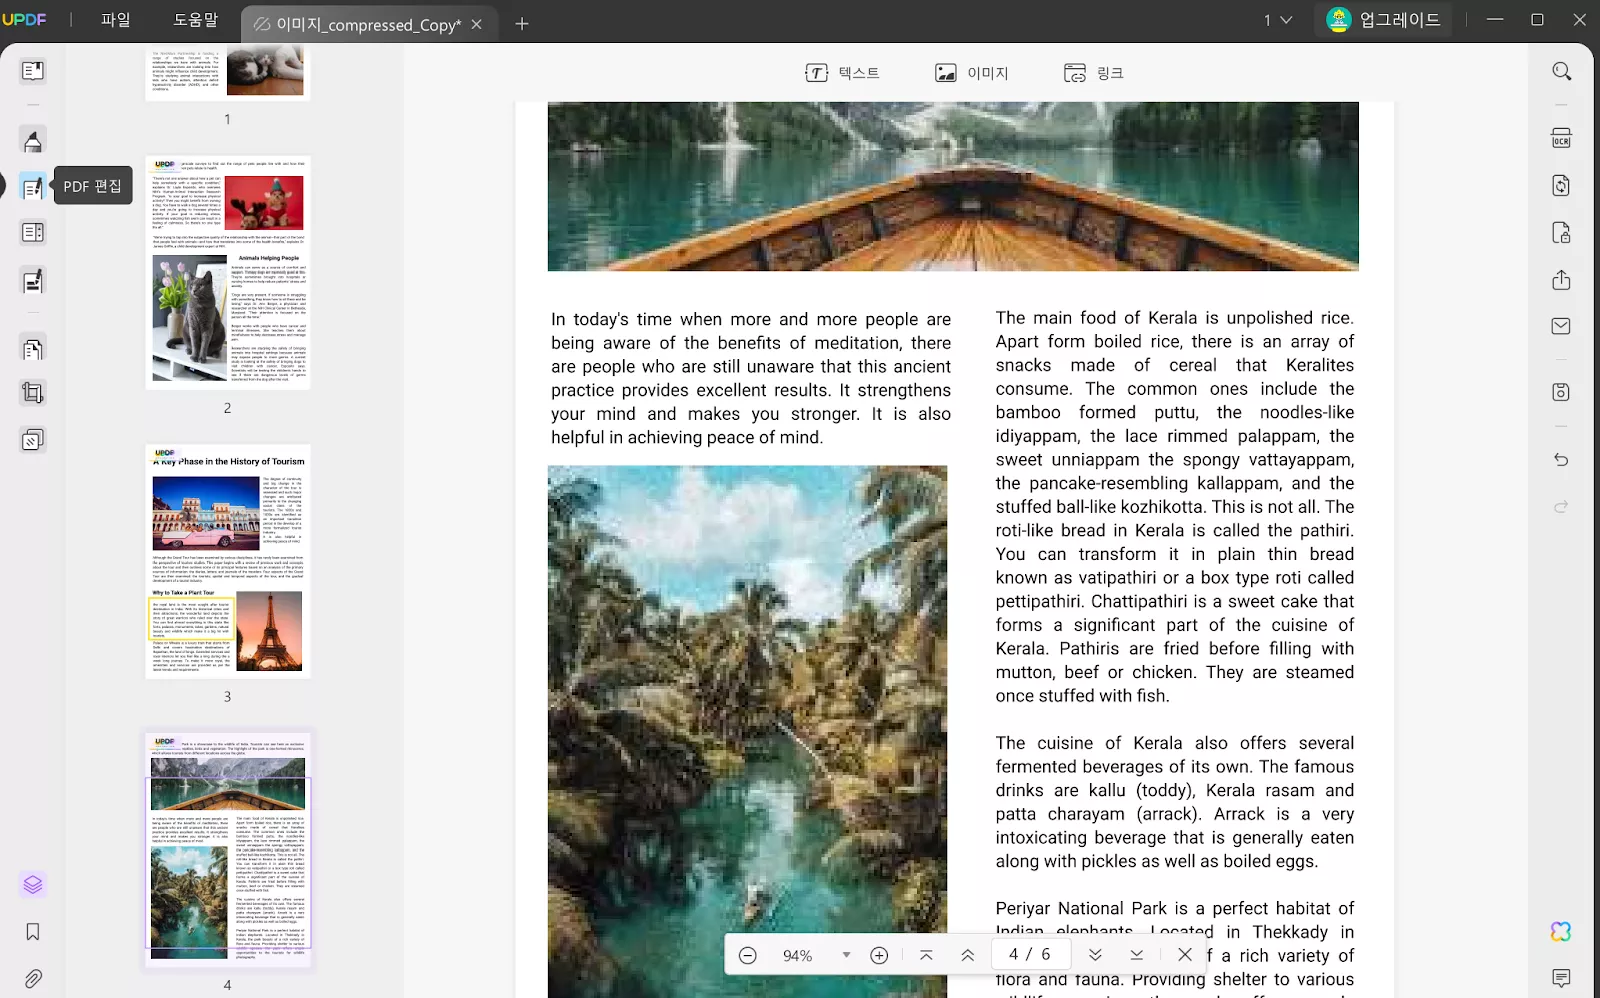Open the batch tools stacked pages icon
Image resolution: width=1600 pixels, height=998 pixels.
point(32,440)
